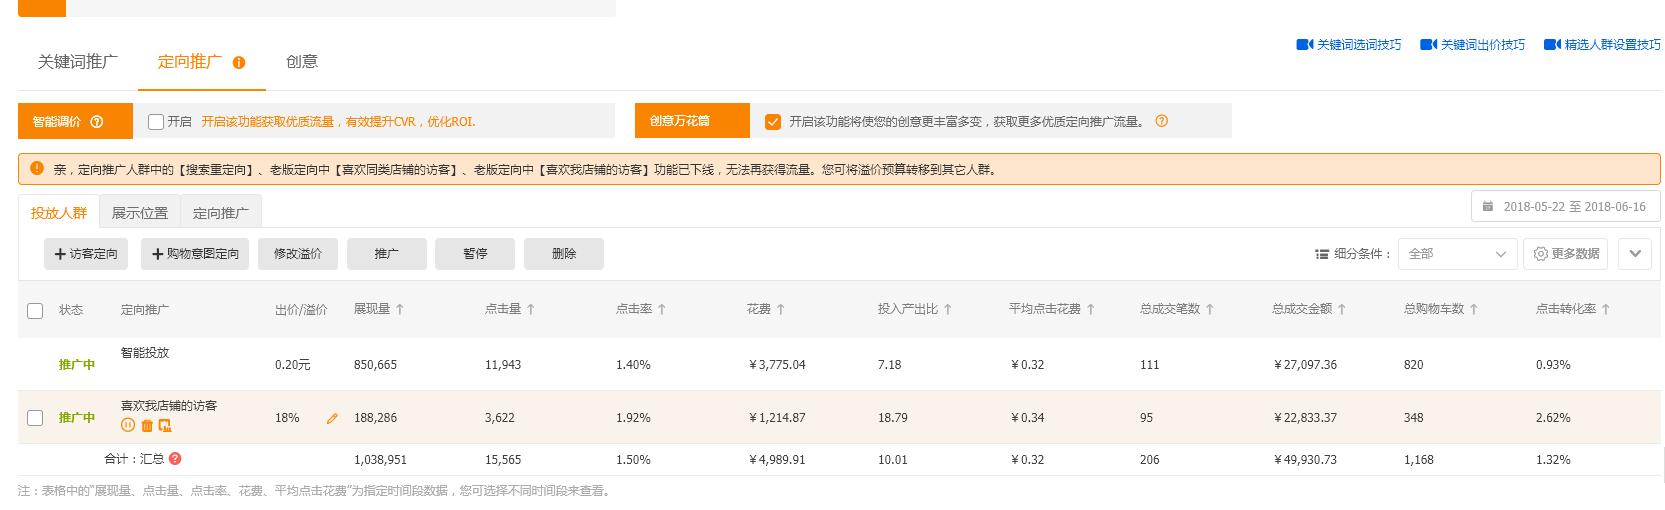
Task: Click 状态 column header
Action: (71, 310)
